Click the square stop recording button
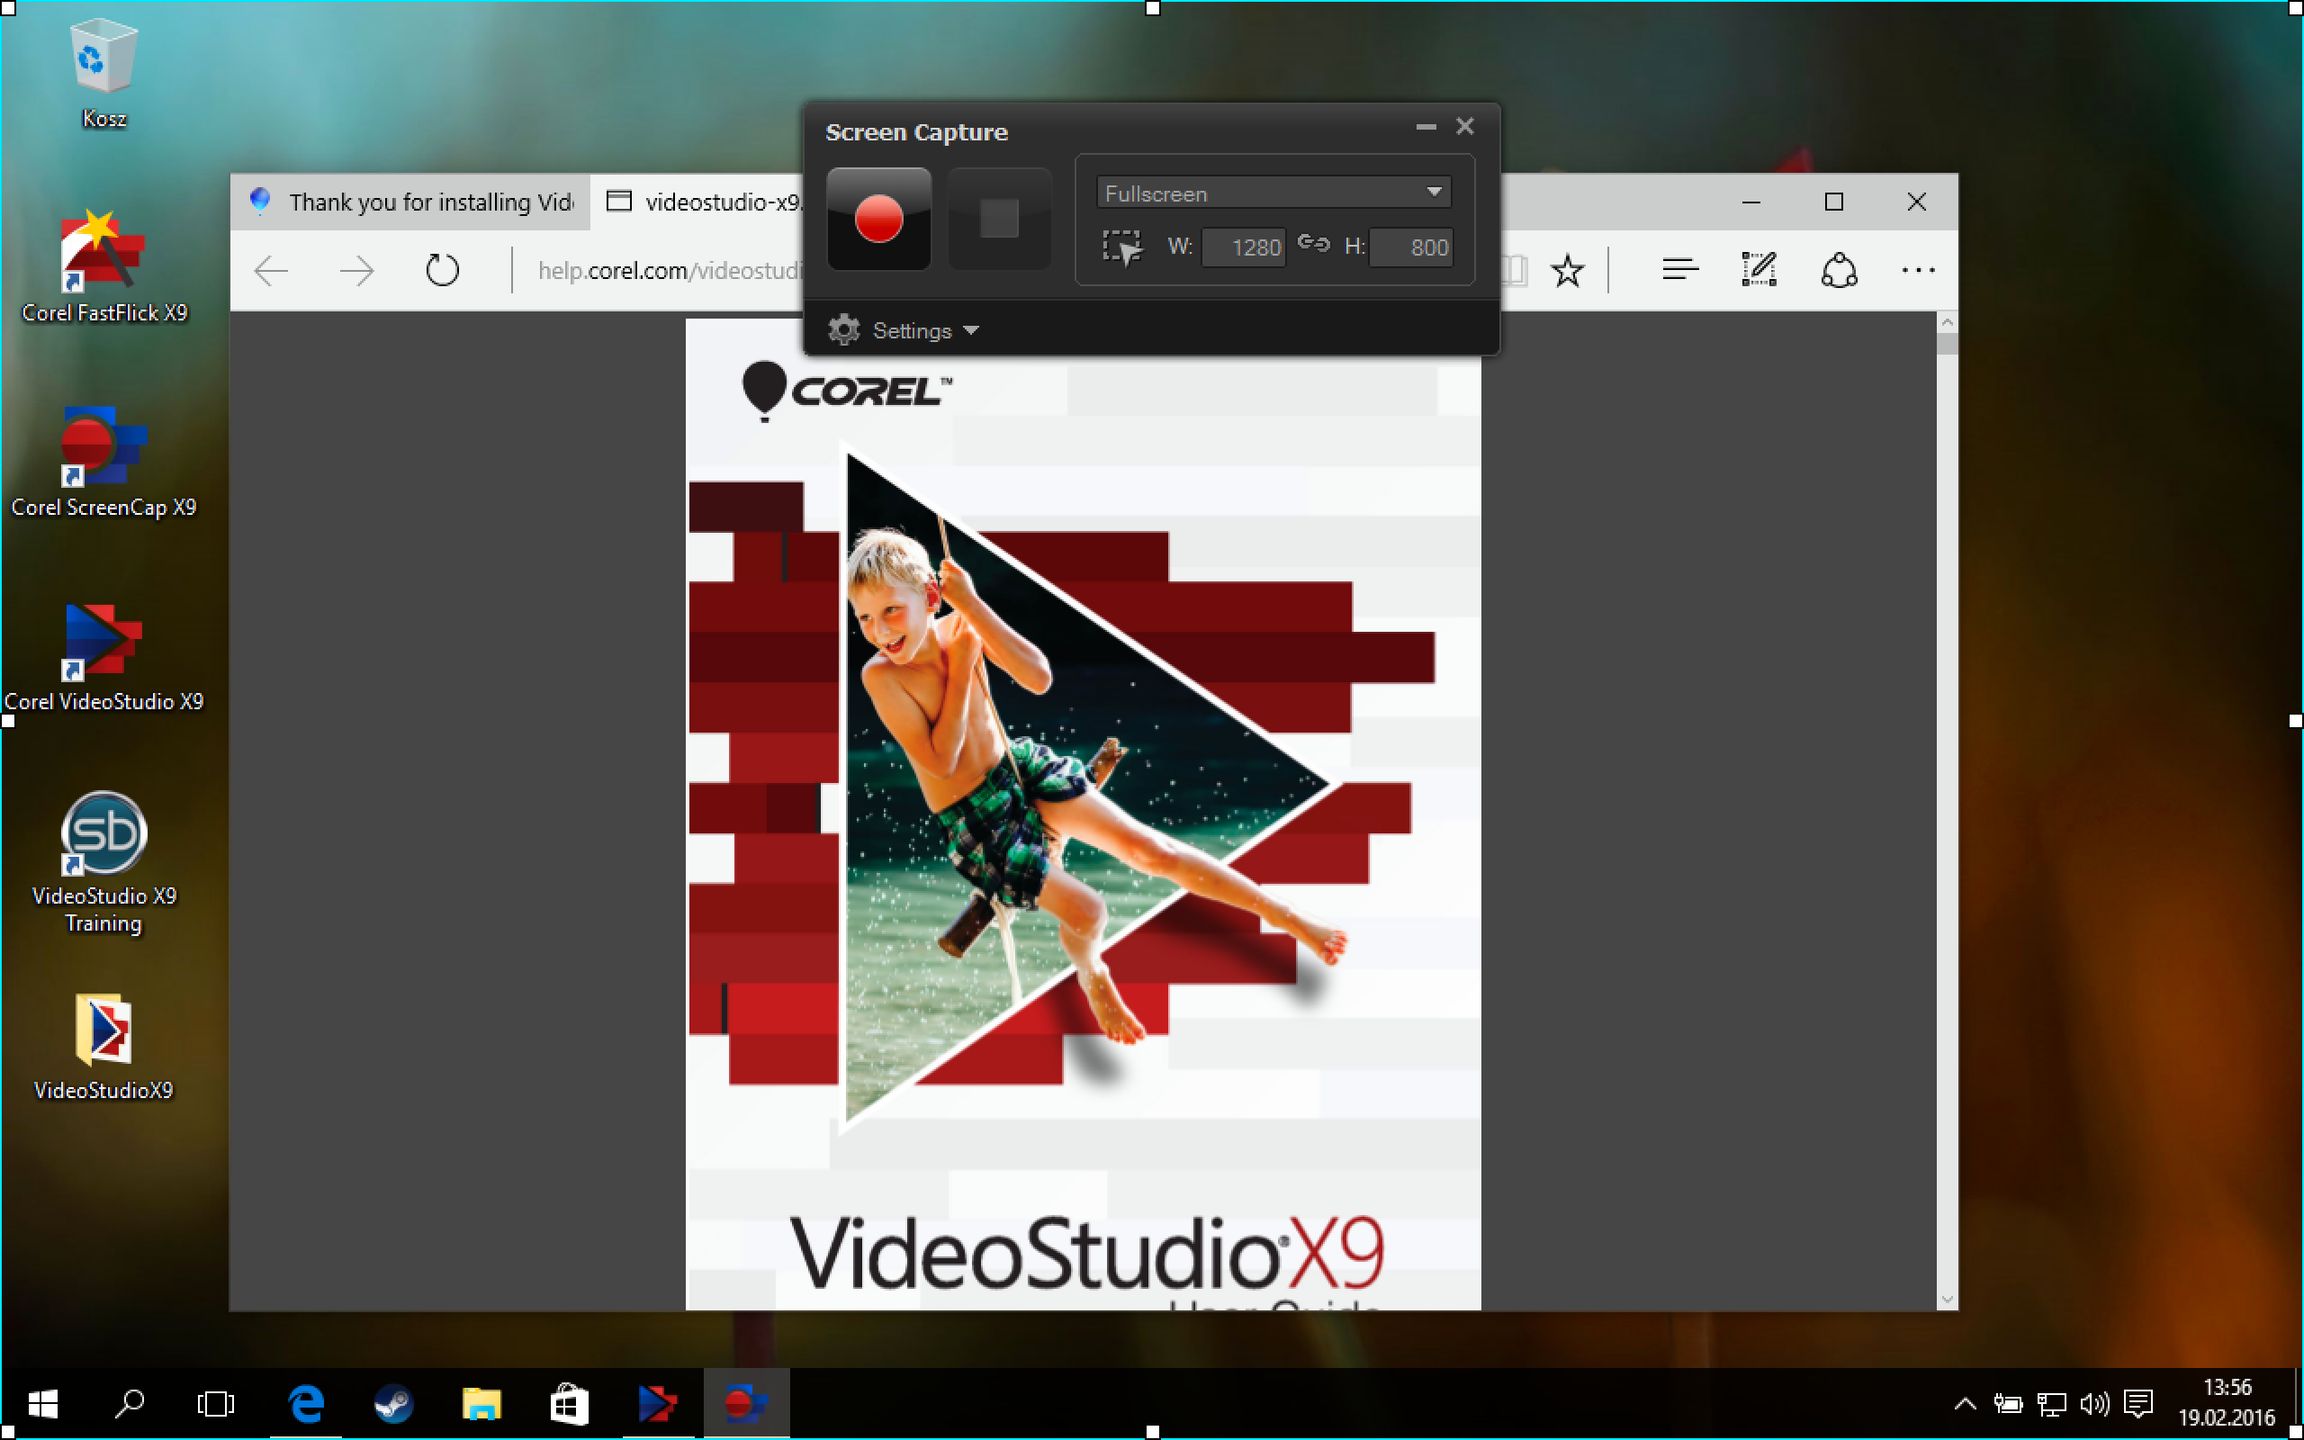 [x=998, y=218]
